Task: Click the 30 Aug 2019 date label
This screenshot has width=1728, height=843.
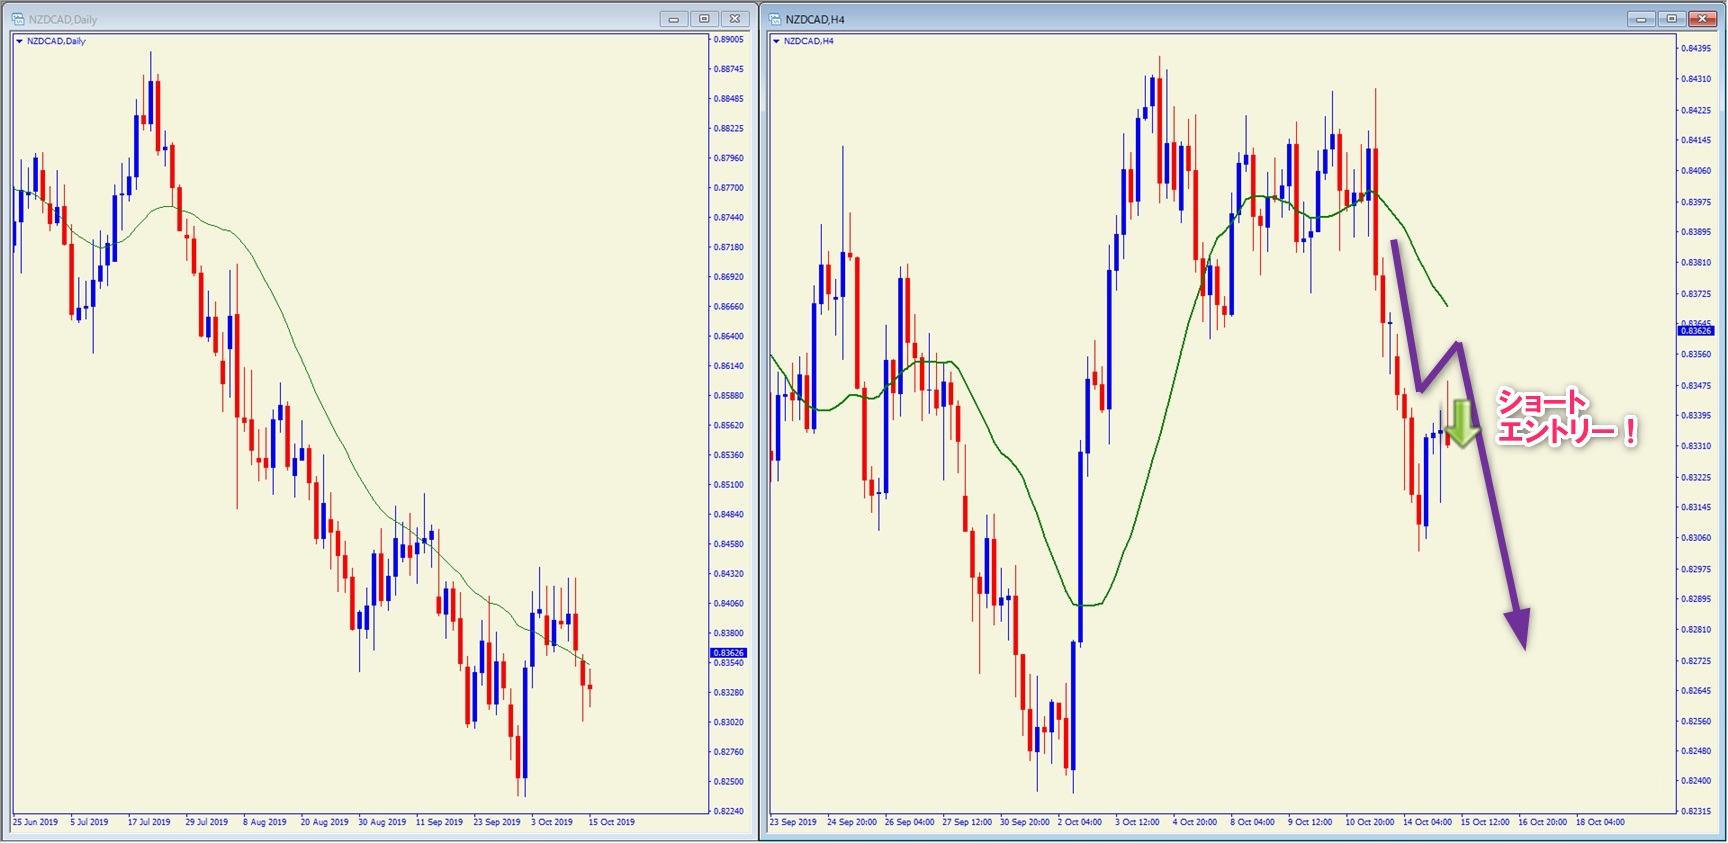Action: pyautogui.click(x=382, y=822)
